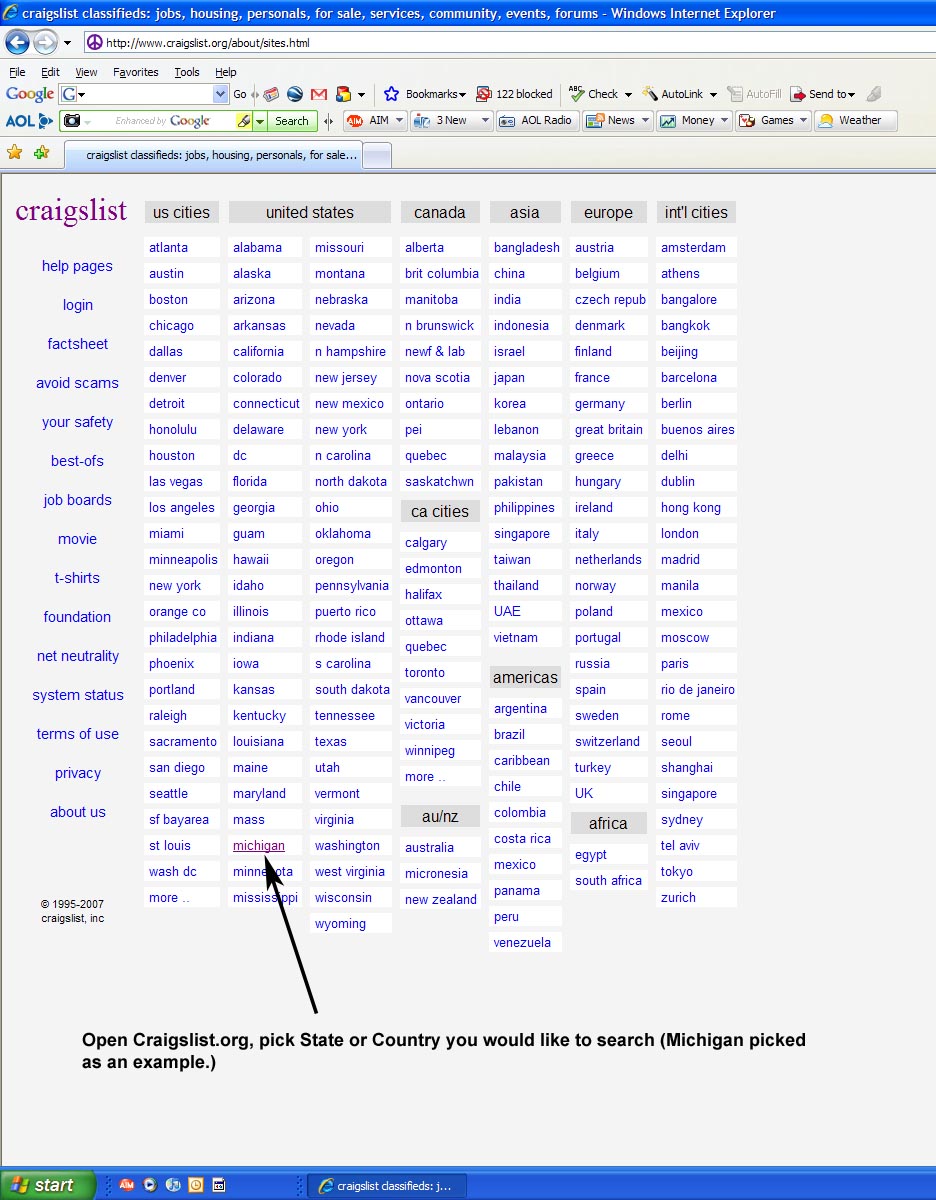Click the Google toolbar Go button
The height and width of the screenshot is (1200, 936).
240,94
